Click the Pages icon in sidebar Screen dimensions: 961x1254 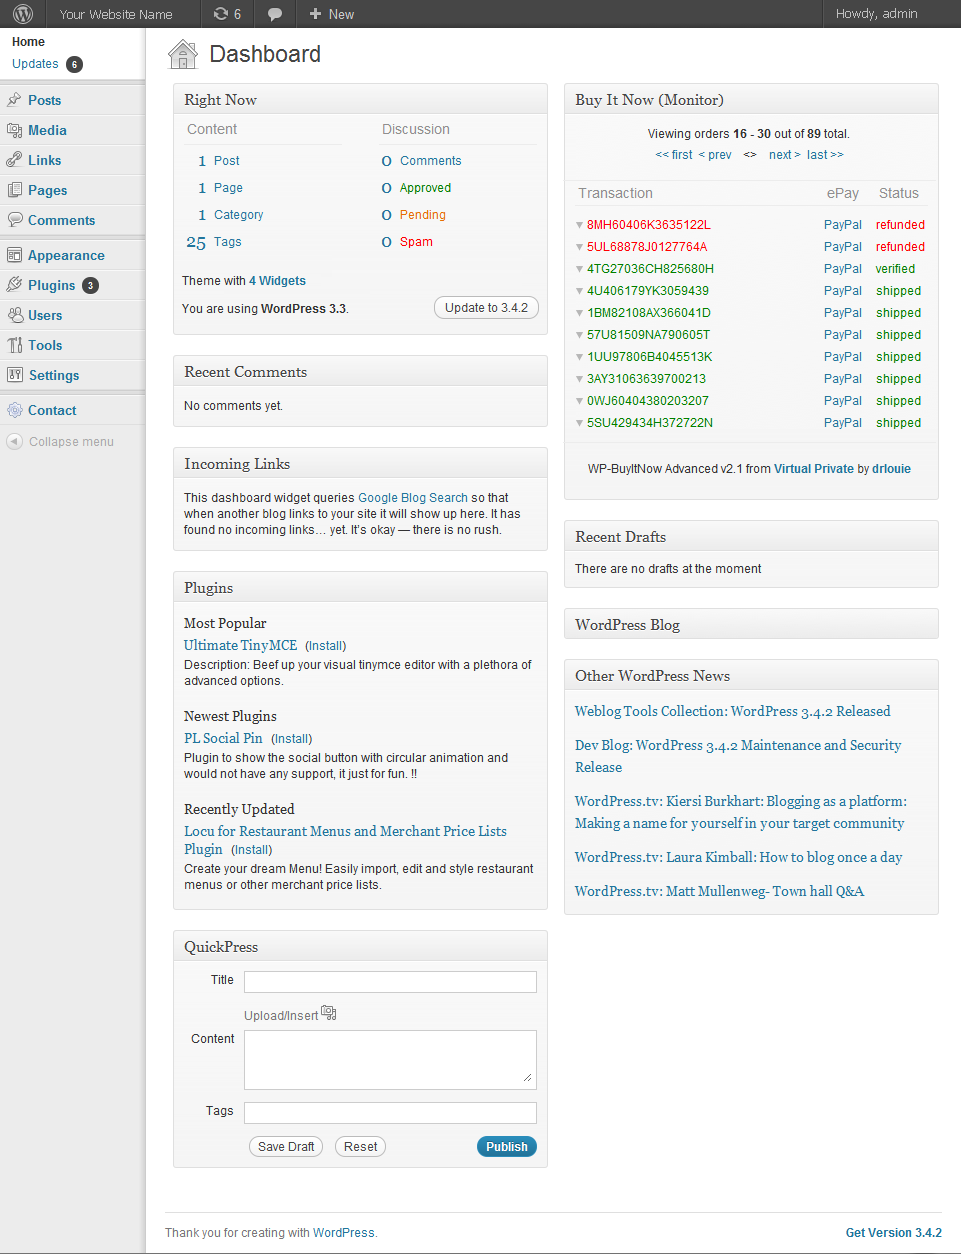[14, 190]
